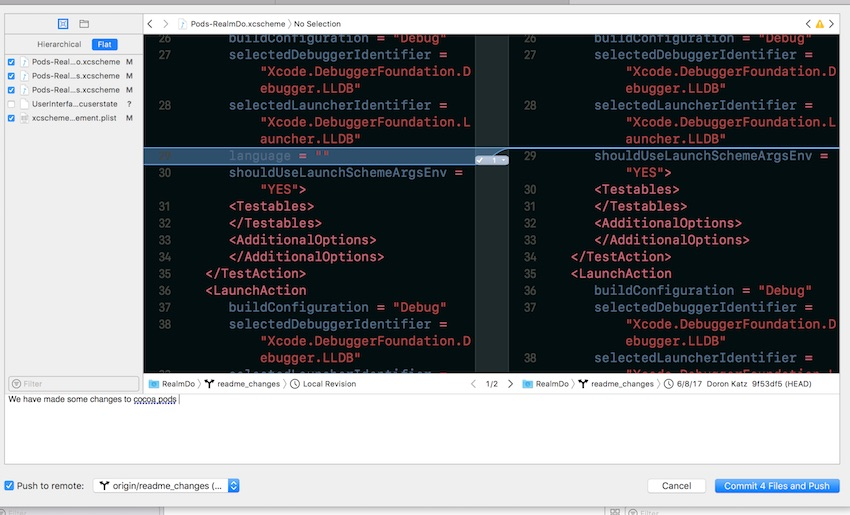This screenshot has height=515, width=850.
Task: Jump to the next issue, arrow right of warning icon
Action: pyautogui.click(x=831, y=24)
